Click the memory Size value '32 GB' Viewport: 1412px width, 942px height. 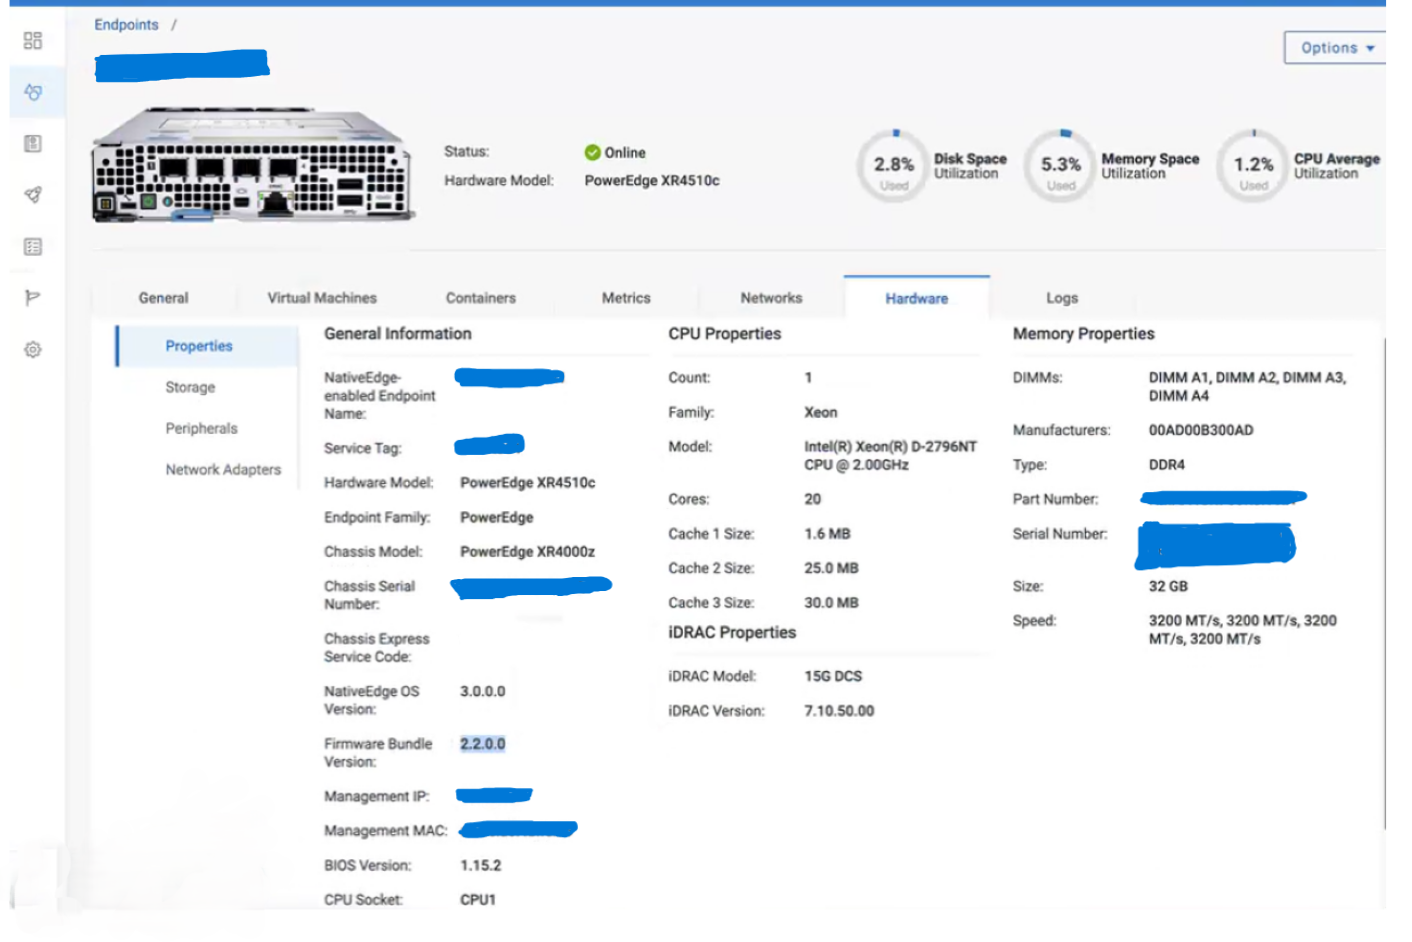pos(1168,586)
